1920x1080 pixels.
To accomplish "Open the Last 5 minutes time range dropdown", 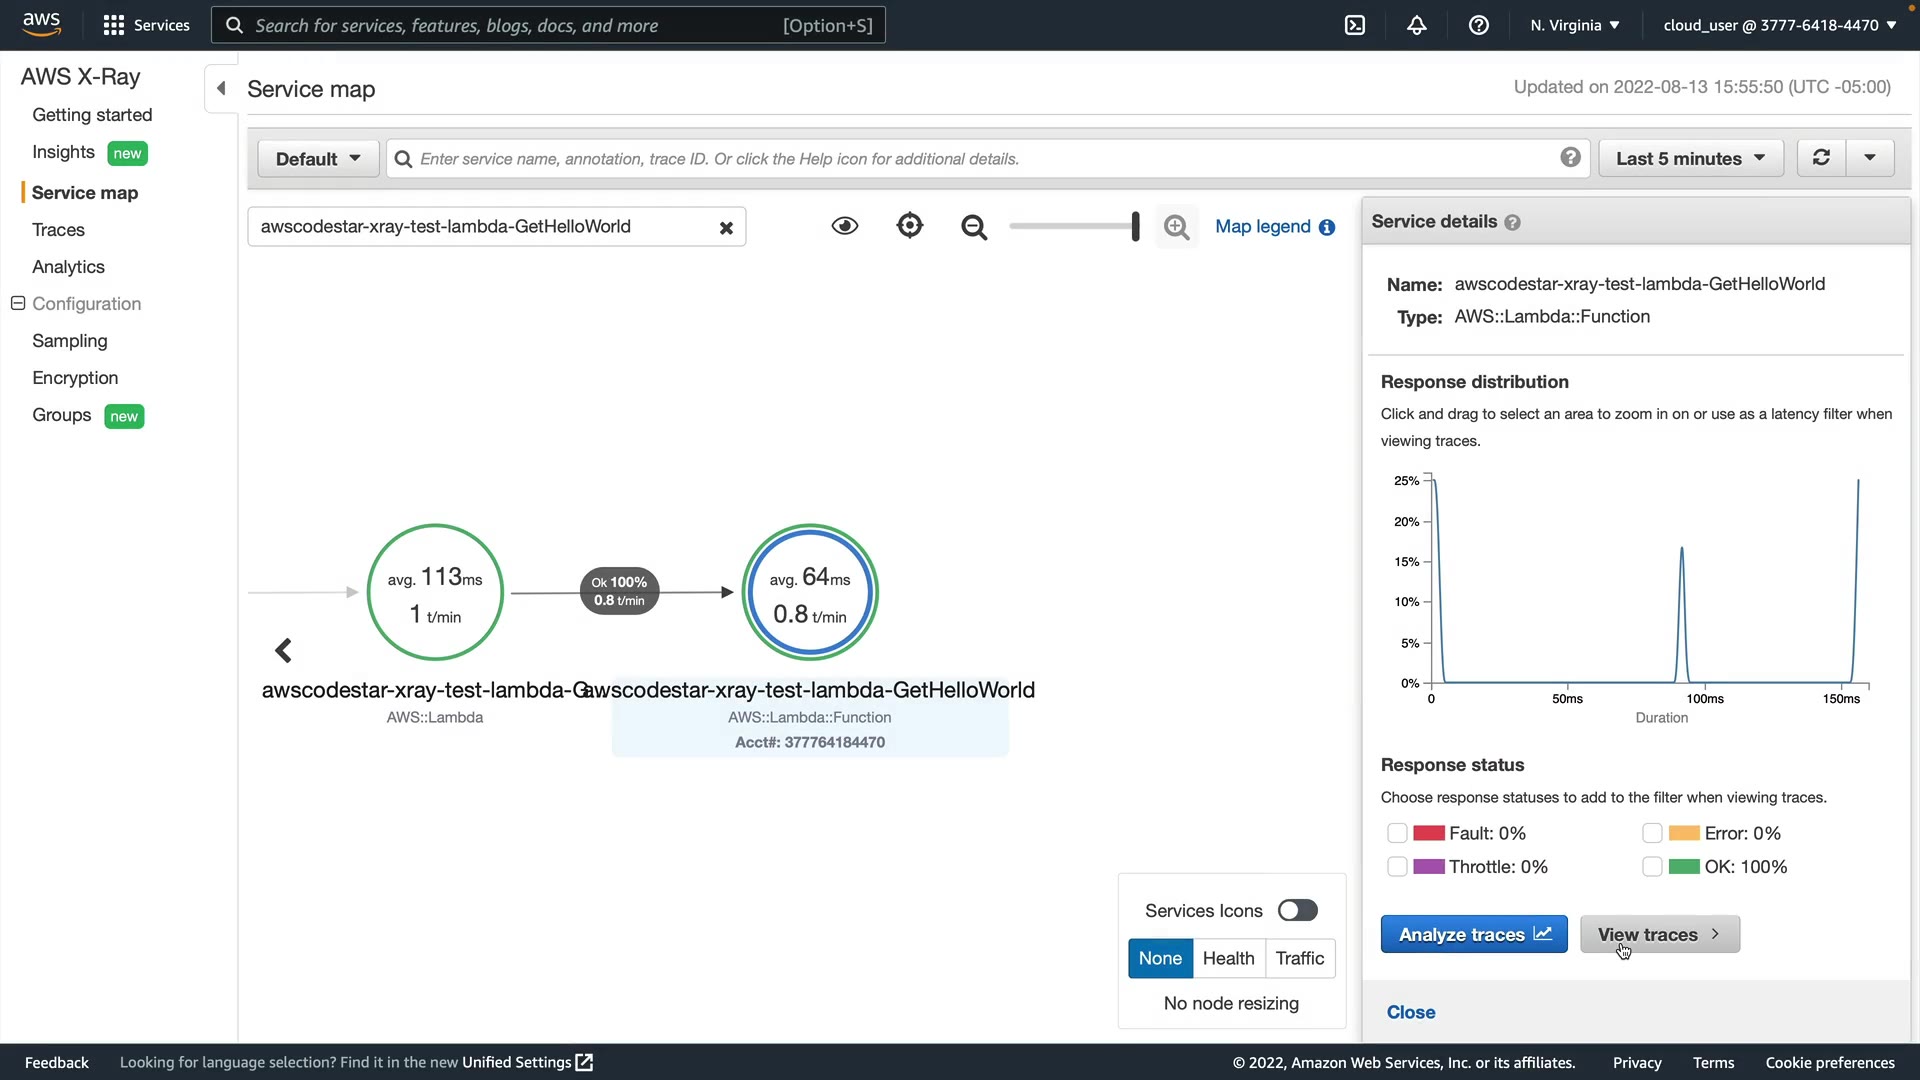I will coord(1690,159).
